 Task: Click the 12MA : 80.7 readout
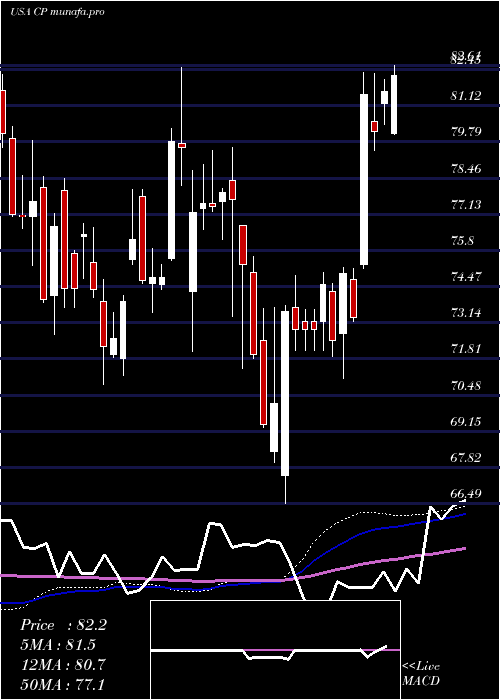(x=63, y=665)
